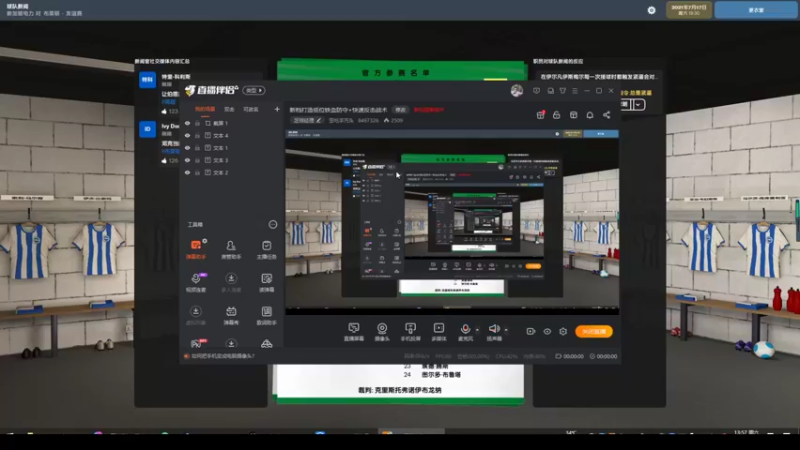Click the 多人连麦 multi-user download tool icon

[231, 282]
